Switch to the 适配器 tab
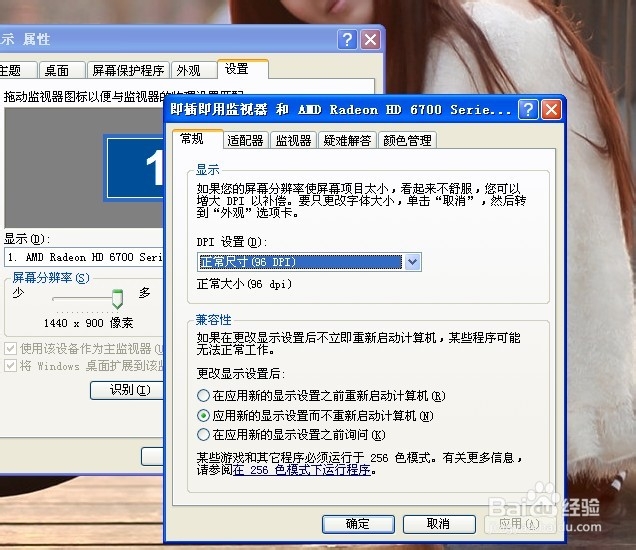 point(245,140)
